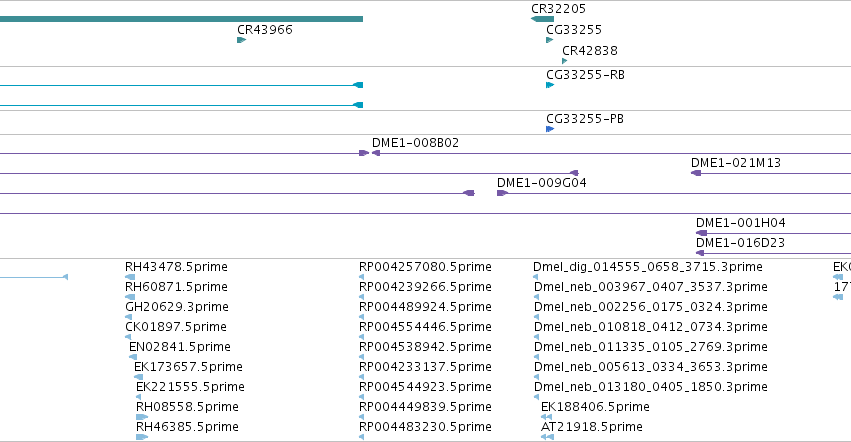Select the AT21918.5prime double arrow glyph
This screenshot has width=851, height=442.
(547, 437)
